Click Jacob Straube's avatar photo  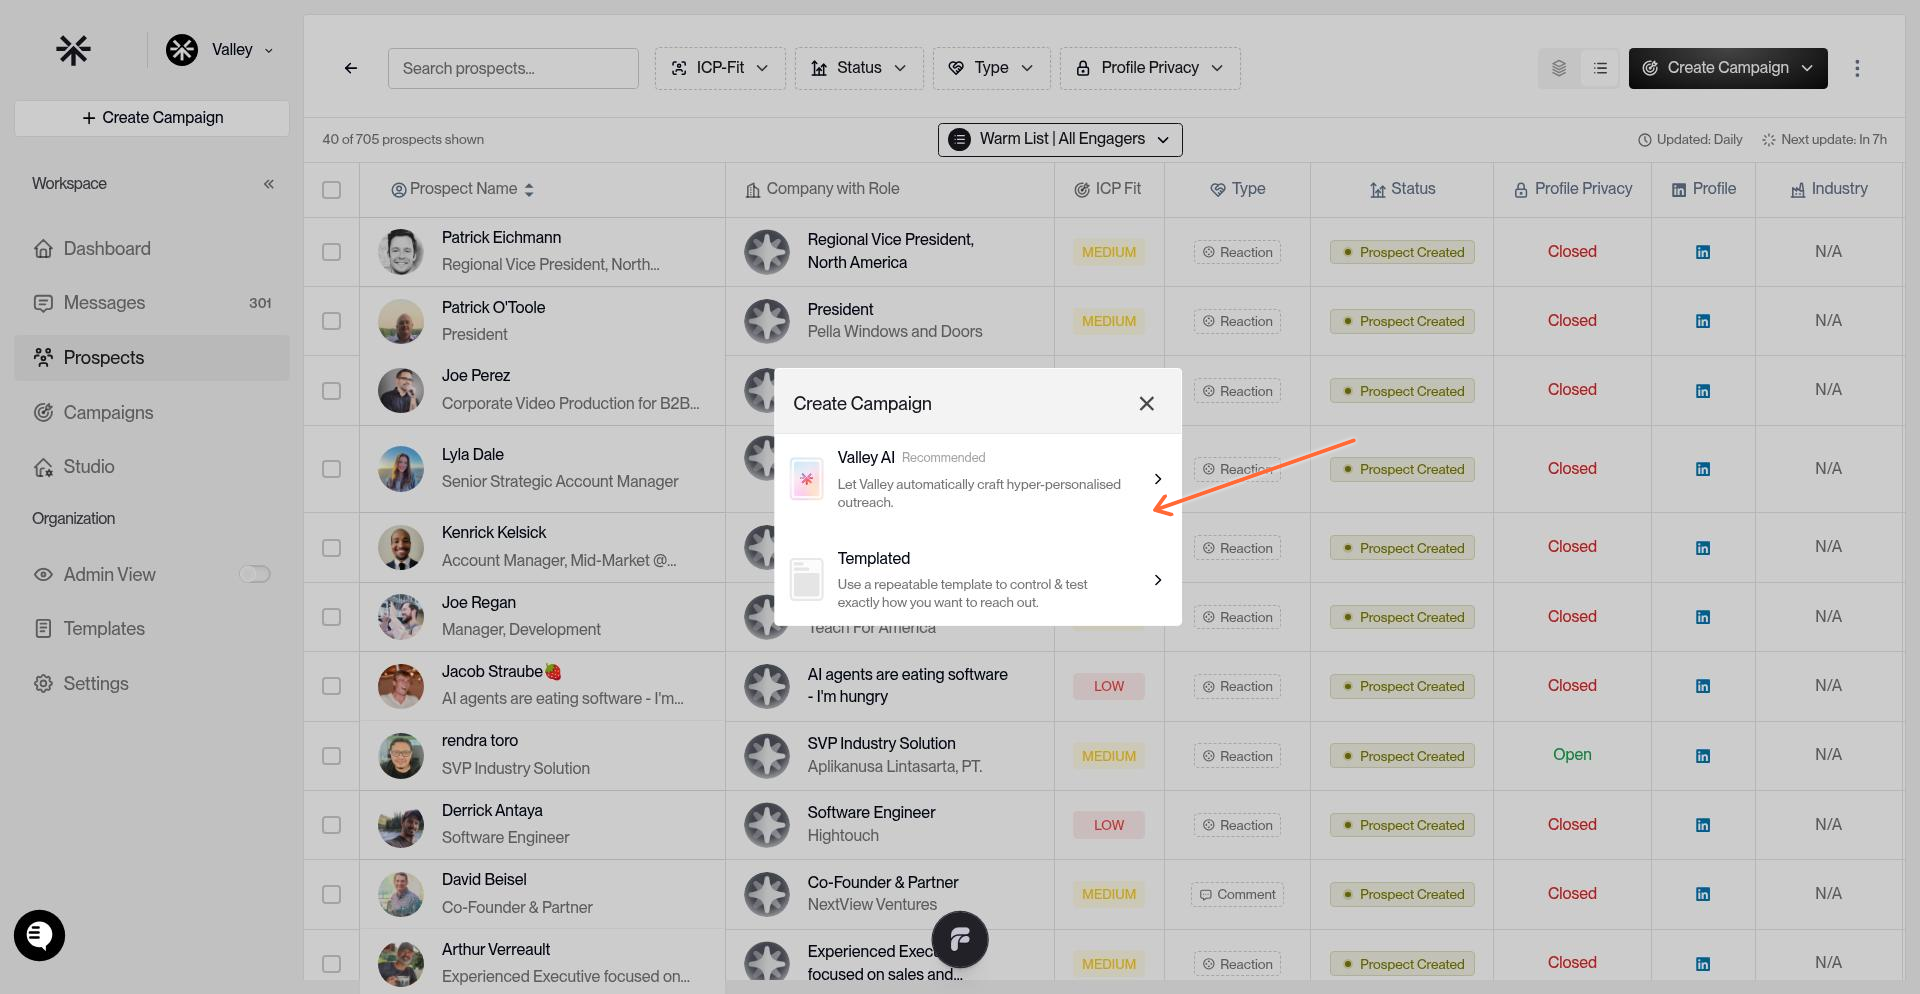point(400,686)
